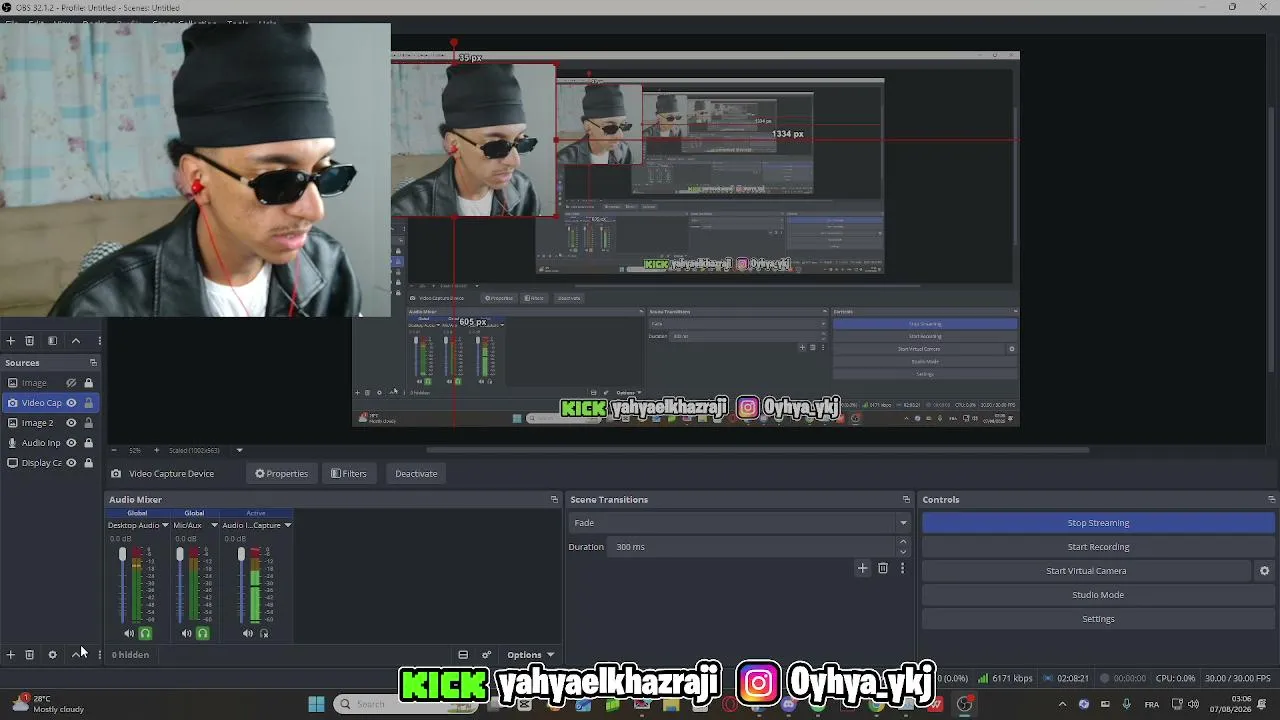
Task: Open scene filters icon above the Sources panel
Action: (53, 341)
